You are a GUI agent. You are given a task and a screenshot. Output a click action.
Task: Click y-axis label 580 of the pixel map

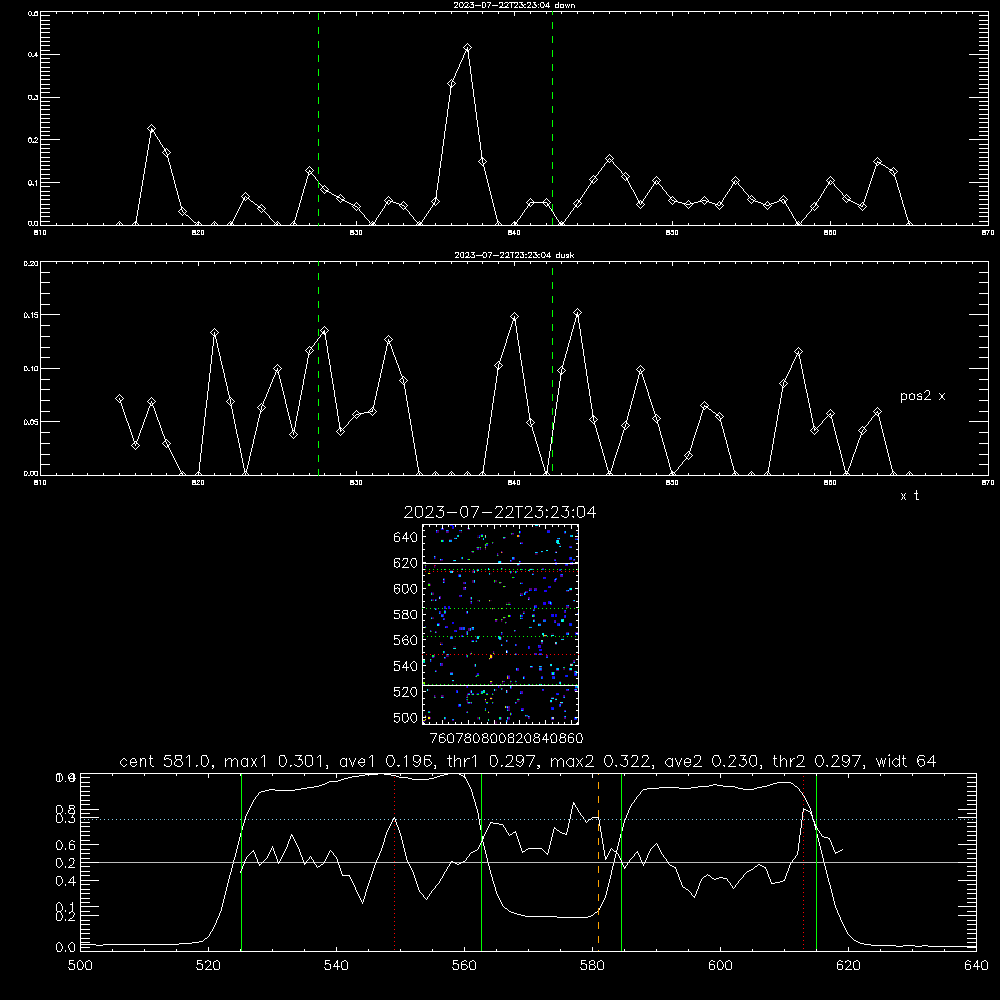click(x=406, y=615)
